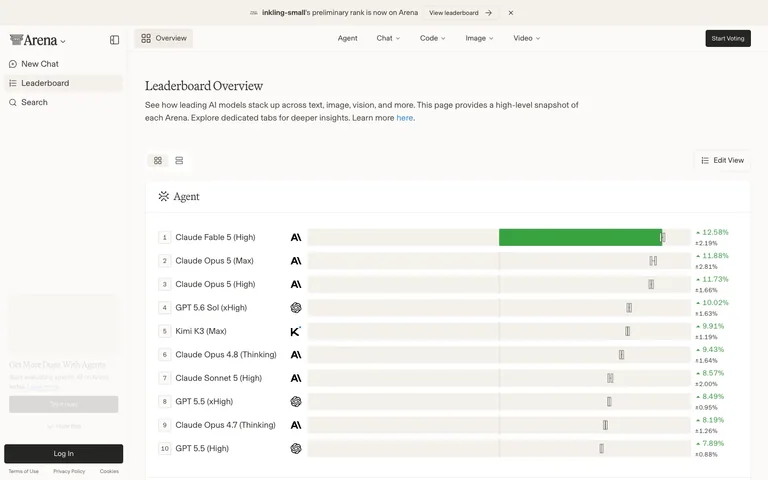Follow the 'here' learn more link
The image size is (768, 480).
pyautogui.click(x=405, y=118)
